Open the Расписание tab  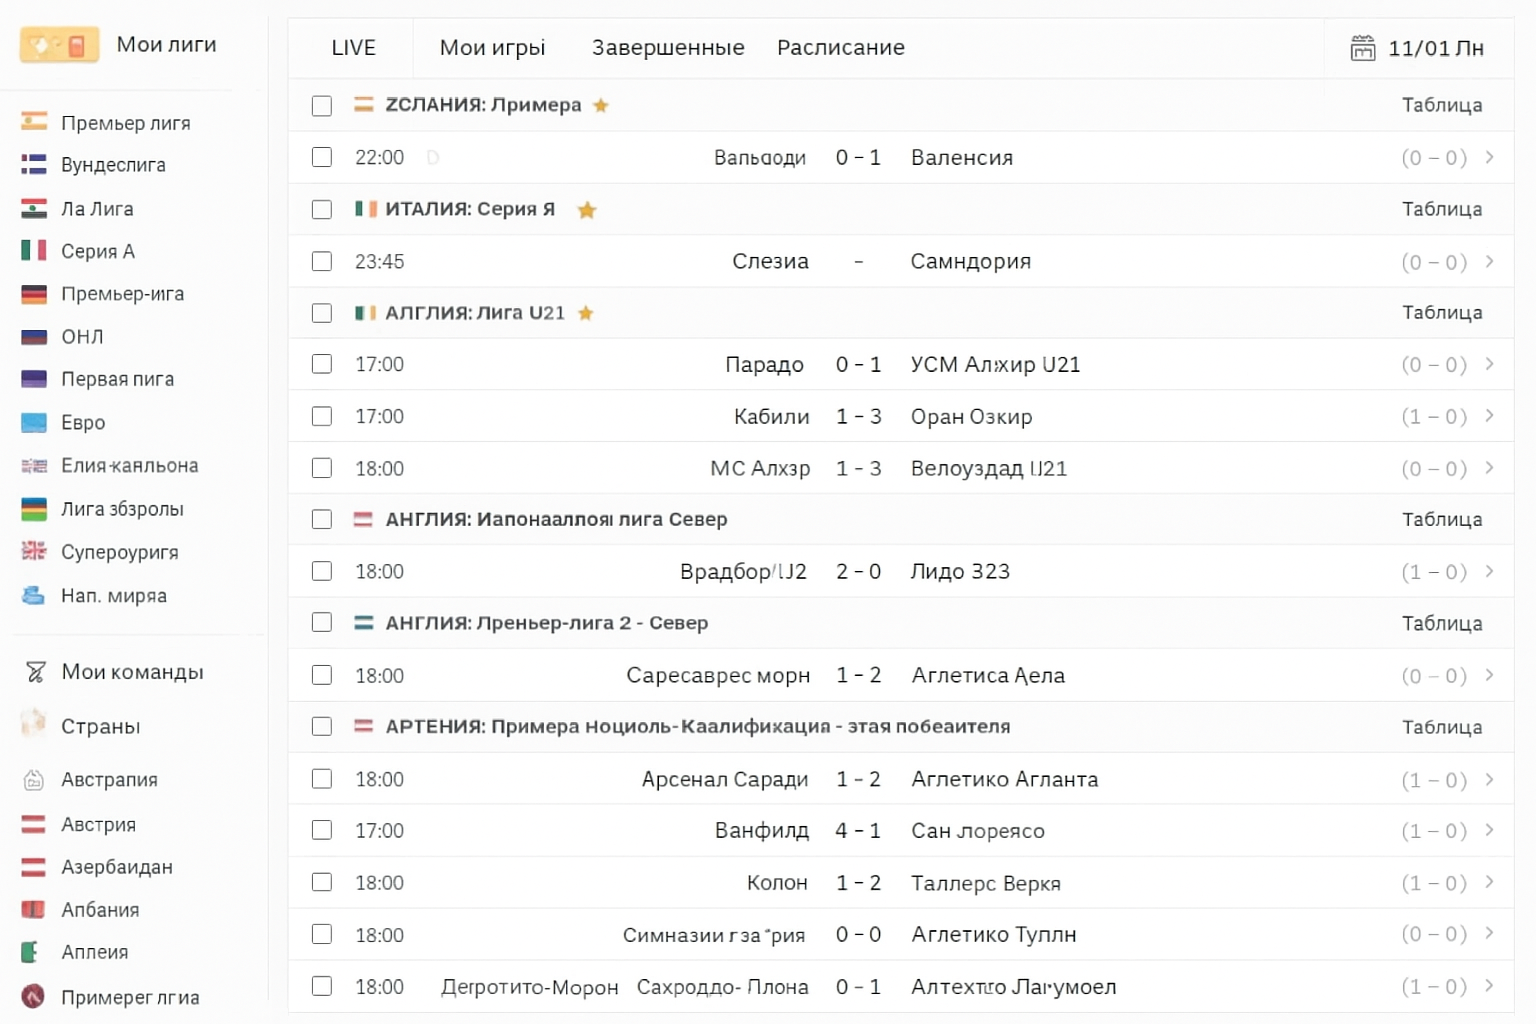click(x=840, y=47)
